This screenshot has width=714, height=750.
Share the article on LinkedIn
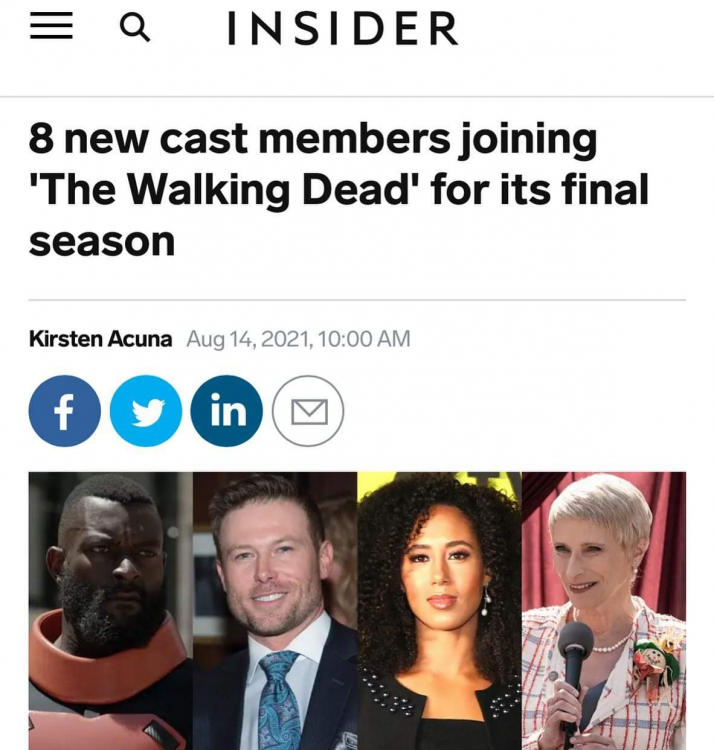(227, 411)
